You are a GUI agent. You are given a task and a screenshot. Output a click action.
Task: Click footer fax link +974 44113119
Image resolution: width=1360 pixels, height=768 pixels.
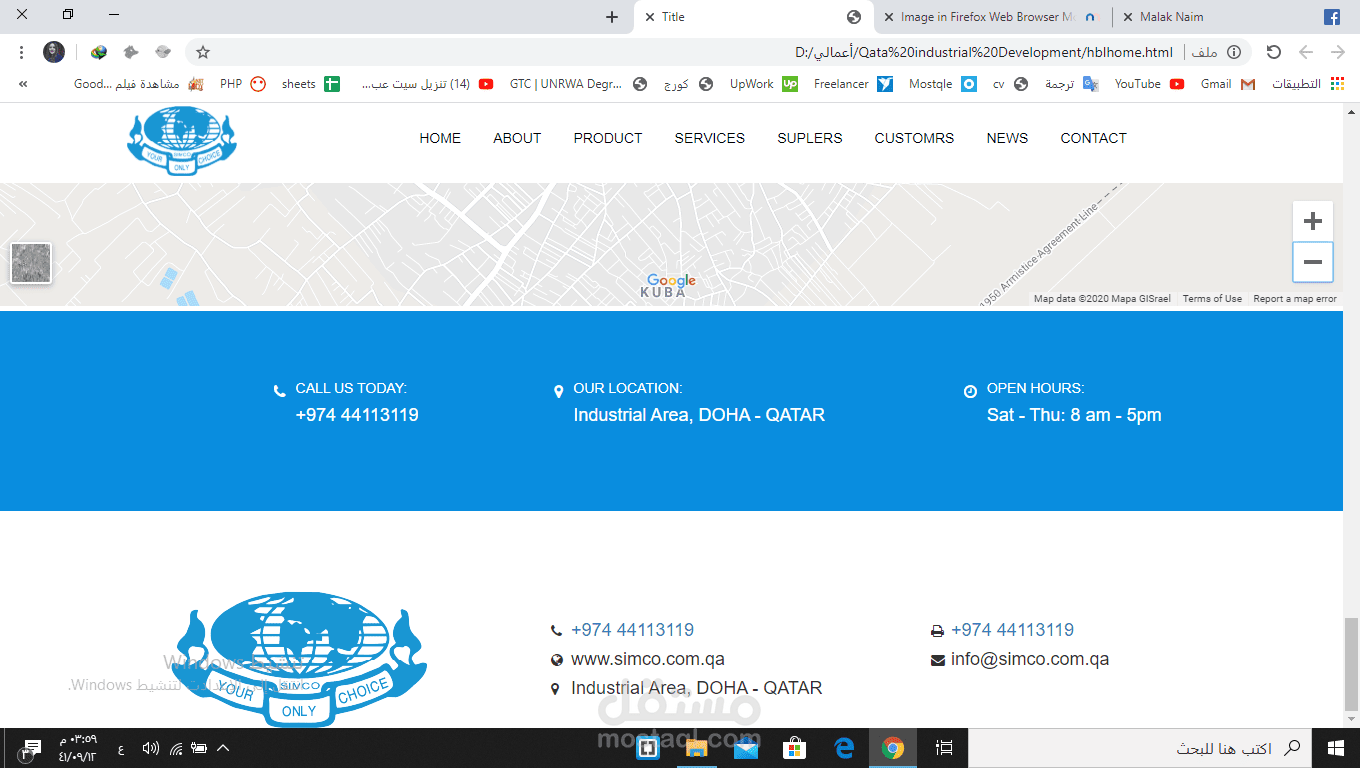[x=1012, y=630]
